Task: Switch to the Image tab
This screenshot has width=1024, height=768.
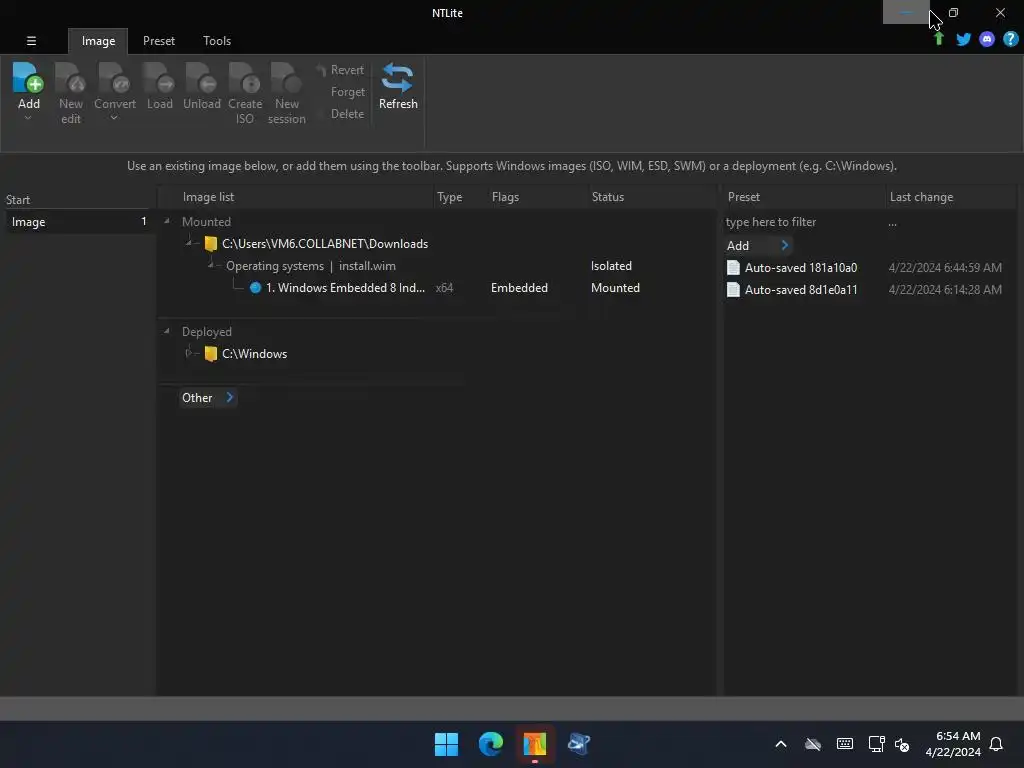Action: point(98,41)
